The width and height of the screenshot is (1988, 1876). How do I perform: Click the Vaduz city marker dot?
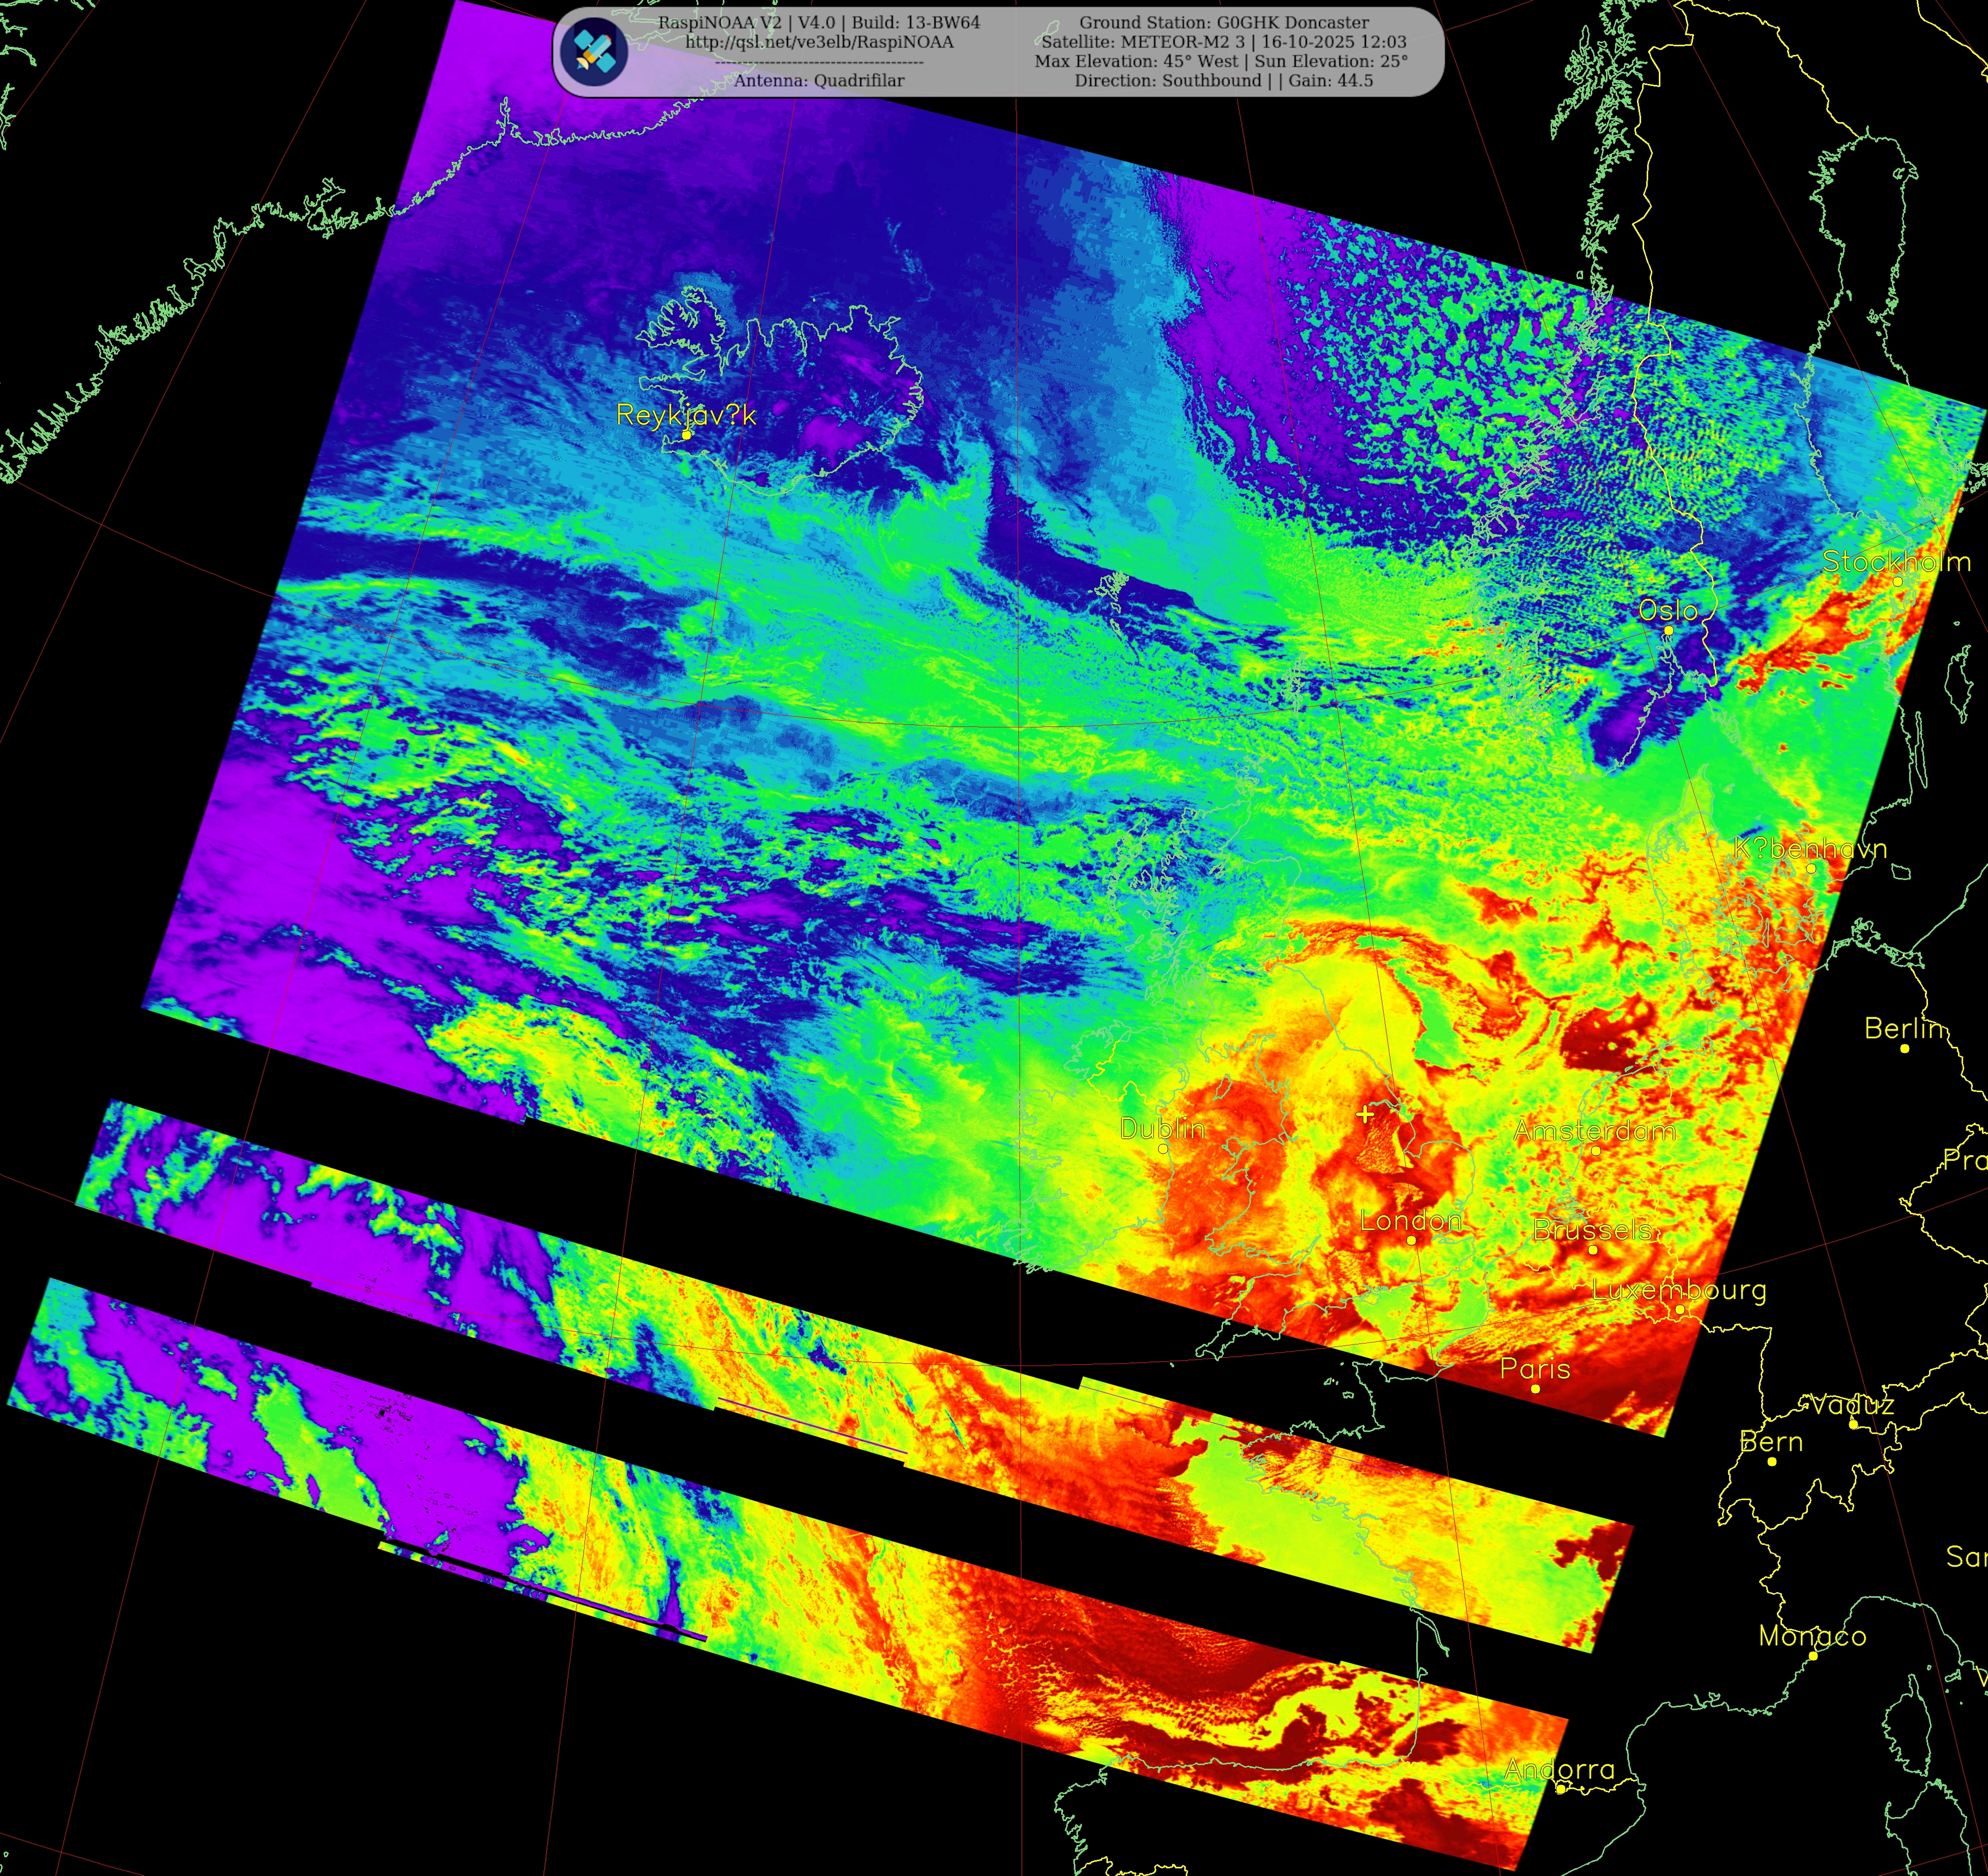click(1853, 1424)
